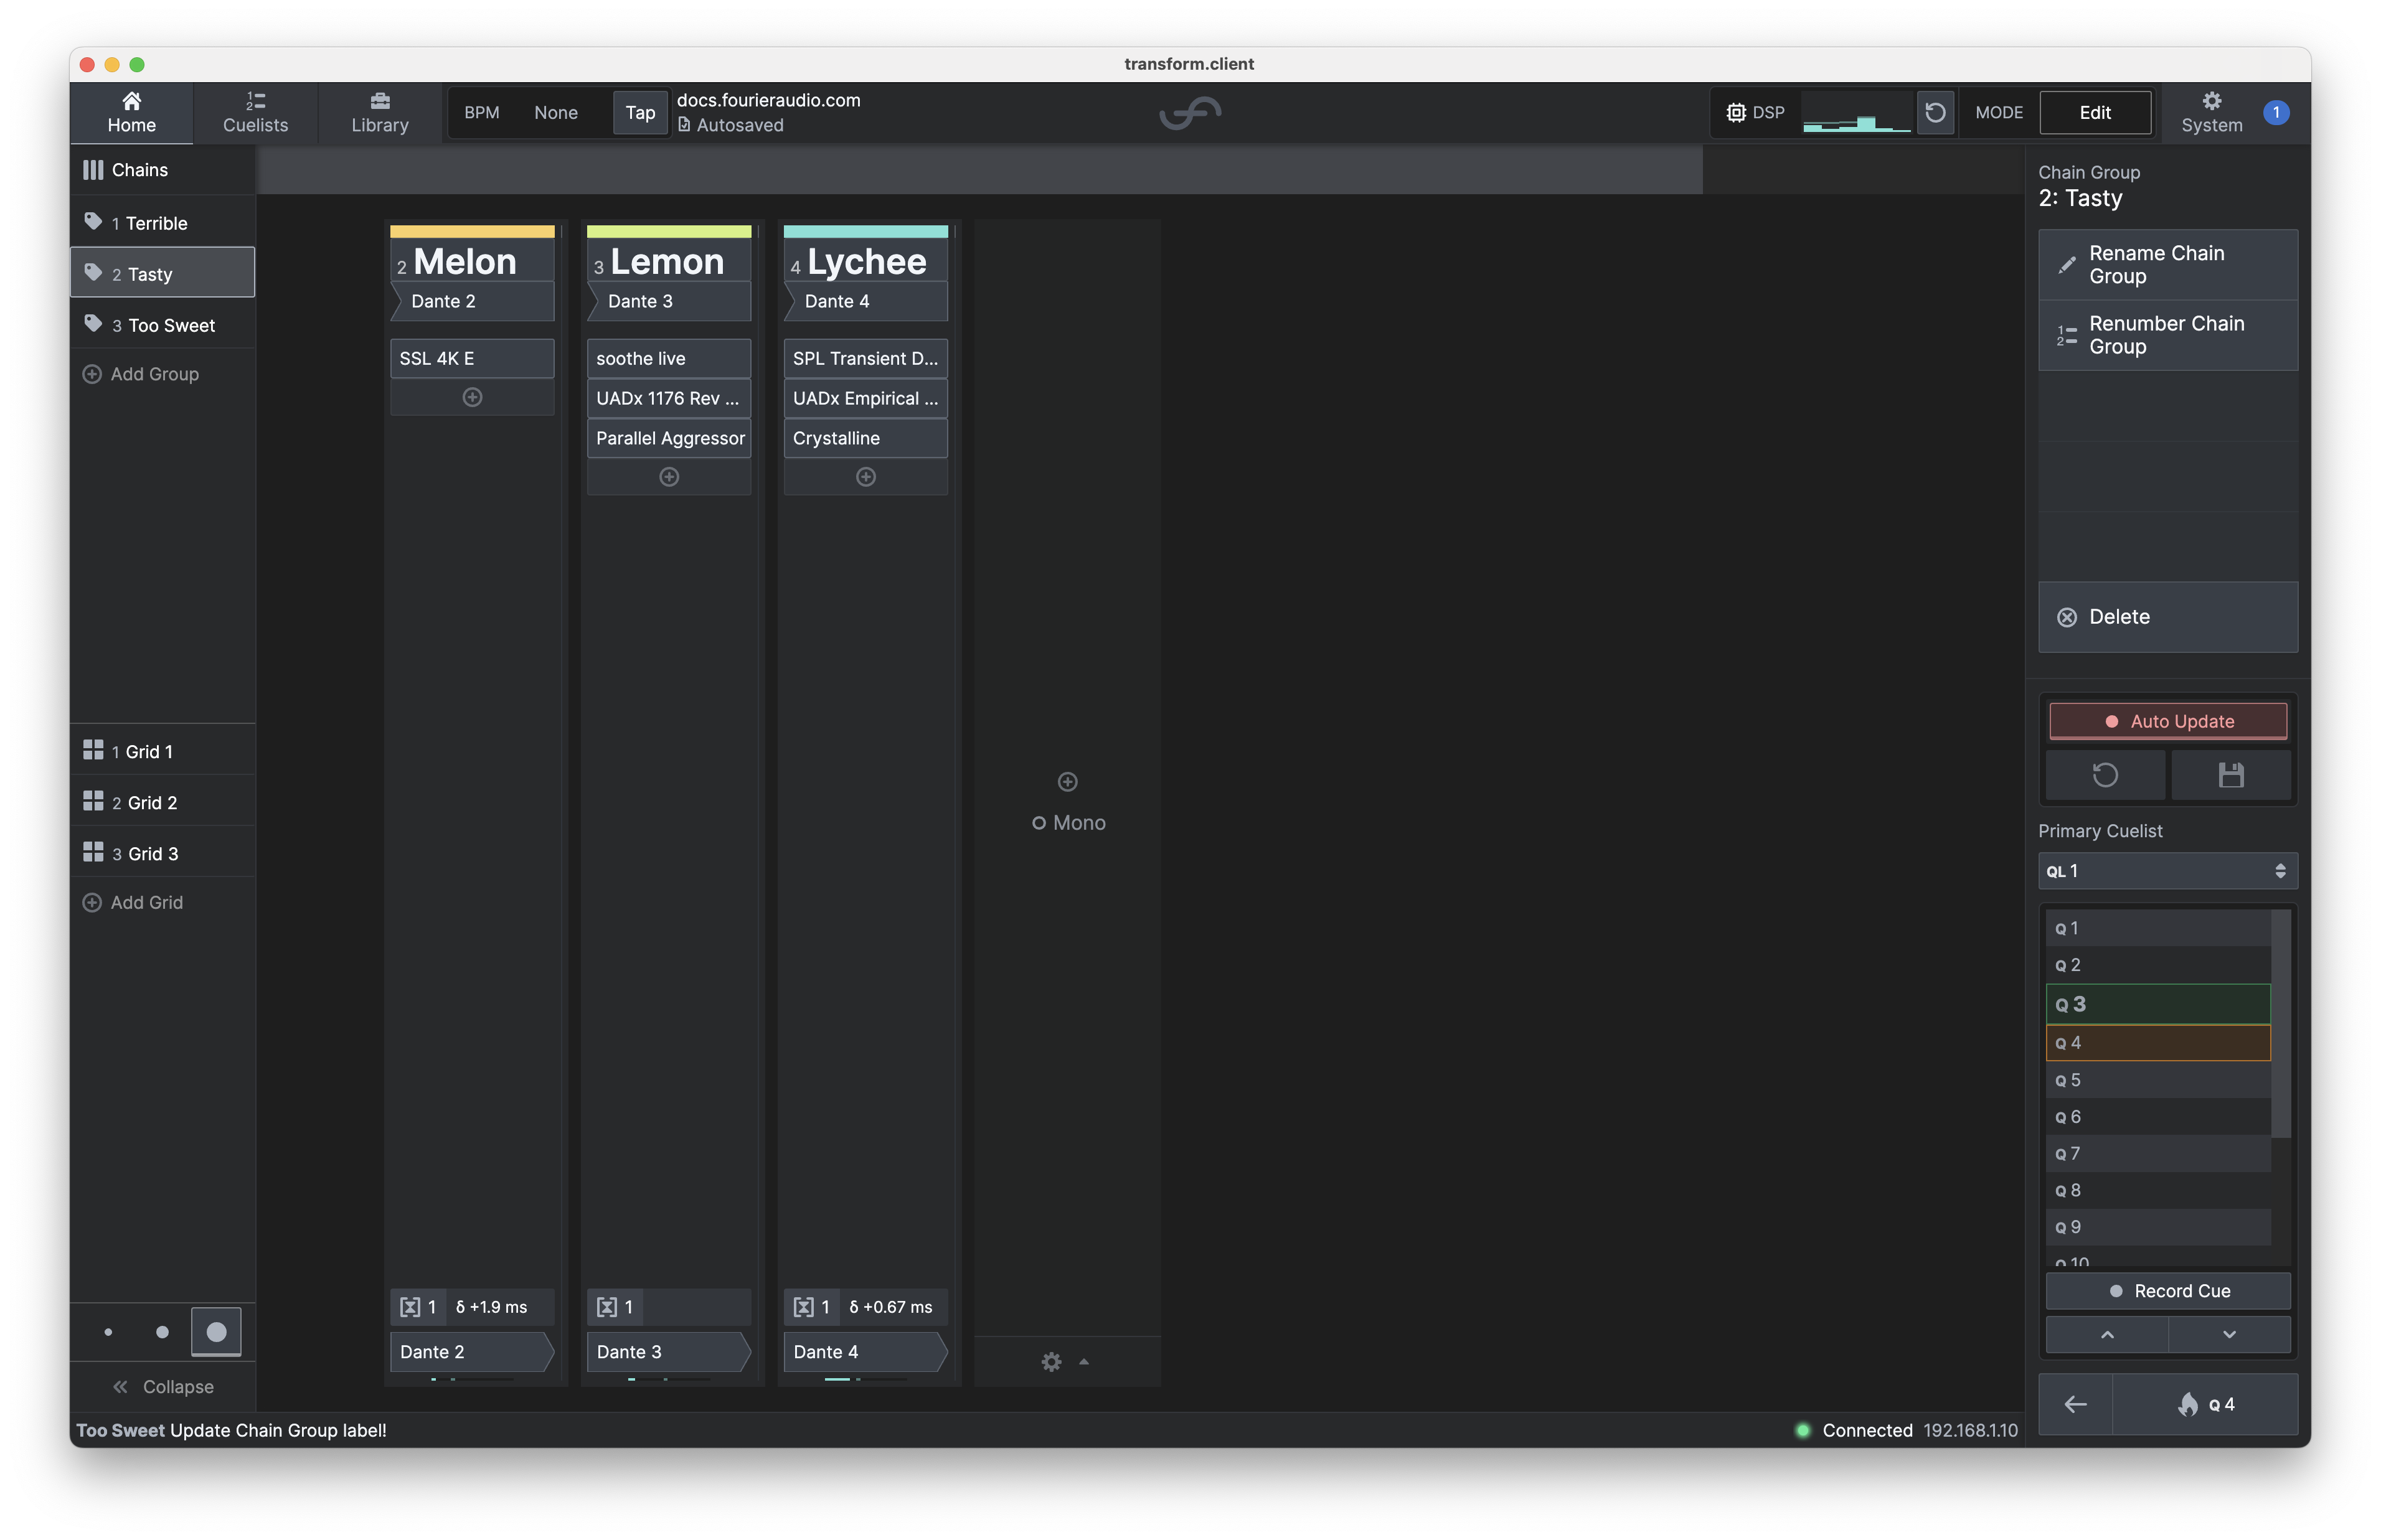Open the Home tab

(131, 112)
